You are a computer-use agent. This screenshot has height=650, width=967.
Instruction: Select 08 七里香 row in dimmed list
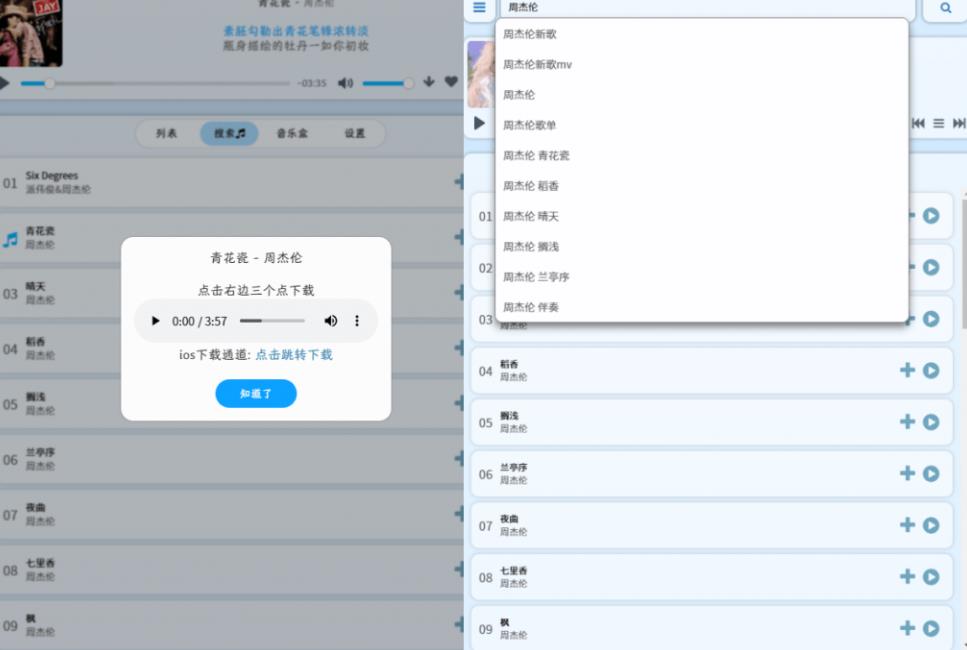point(232,570)
